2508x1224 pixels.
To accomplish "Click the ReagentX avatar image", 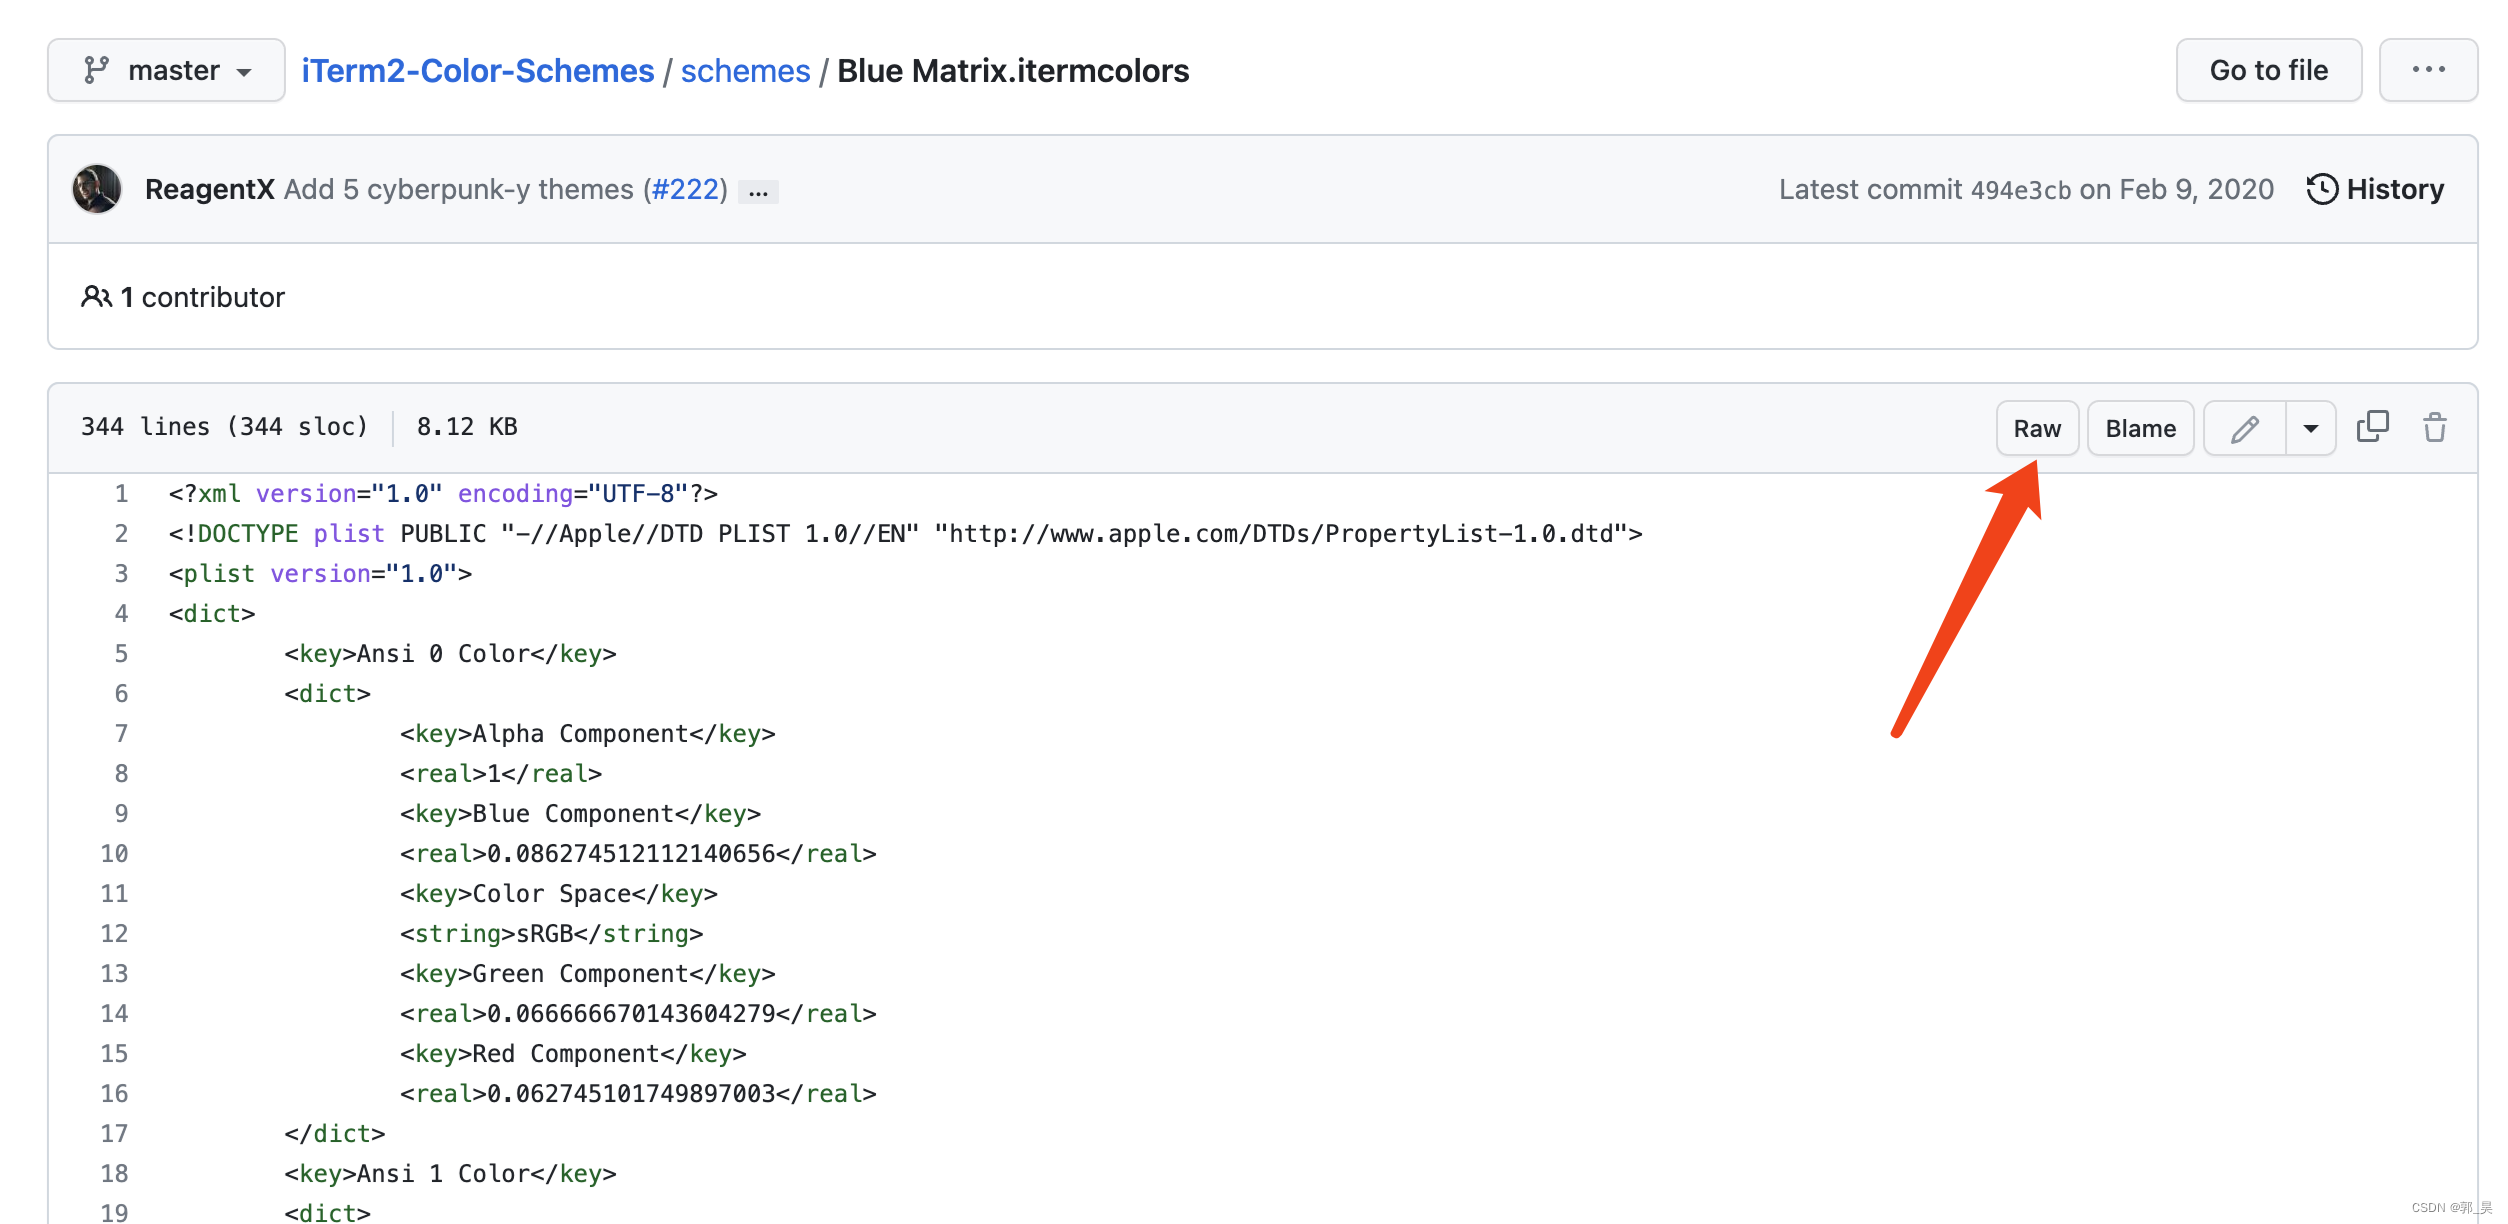I will [97, 189].
